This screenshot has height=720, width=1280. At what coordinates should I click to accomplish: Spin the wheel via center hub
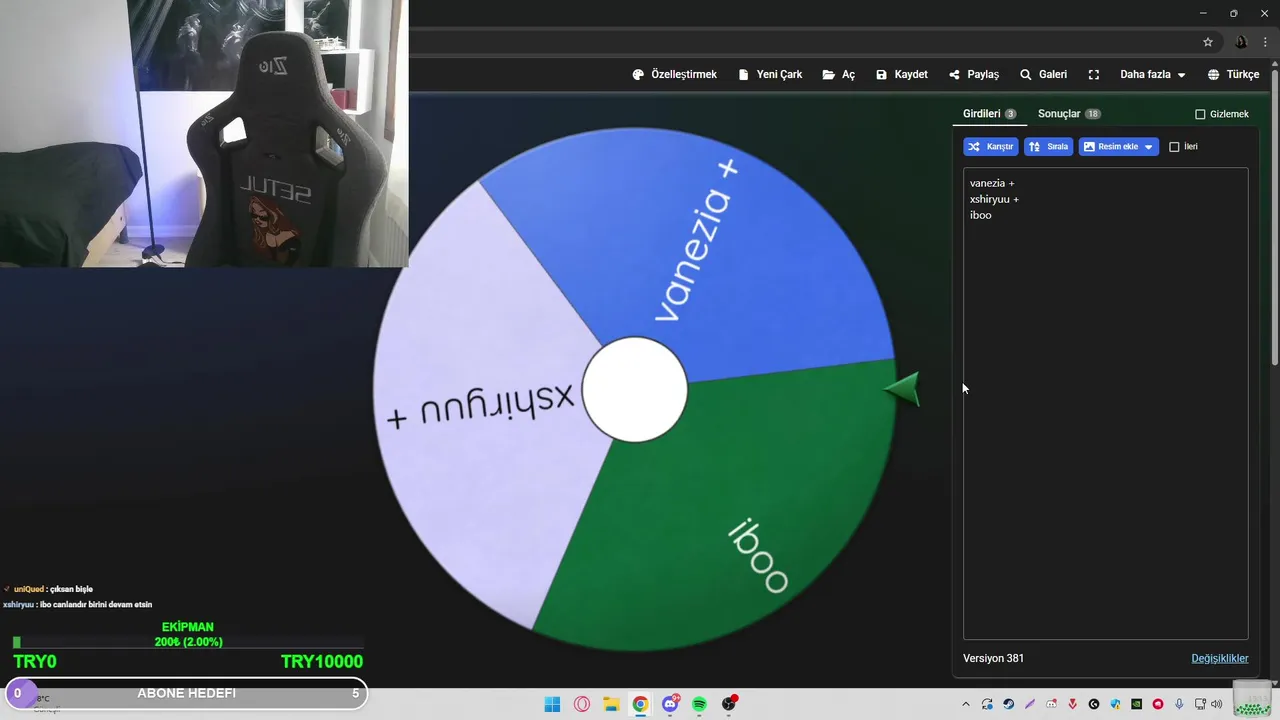[x=634, y=390]
